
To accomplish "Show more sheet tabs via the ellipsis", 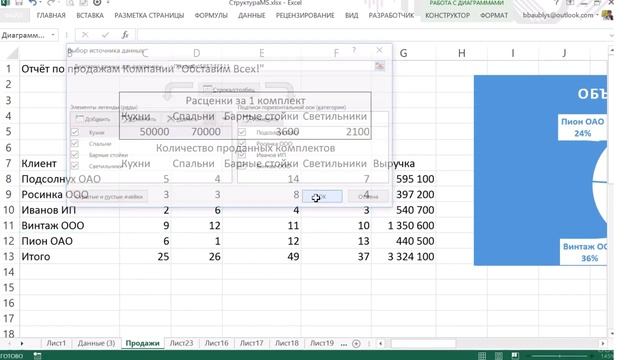I will point(344,344).
